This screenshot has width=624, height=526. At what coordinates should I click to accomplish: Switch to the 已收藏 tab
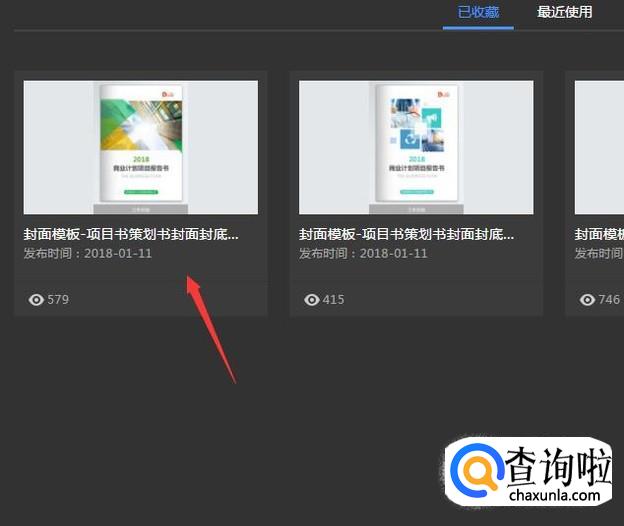tap(478, 13)
